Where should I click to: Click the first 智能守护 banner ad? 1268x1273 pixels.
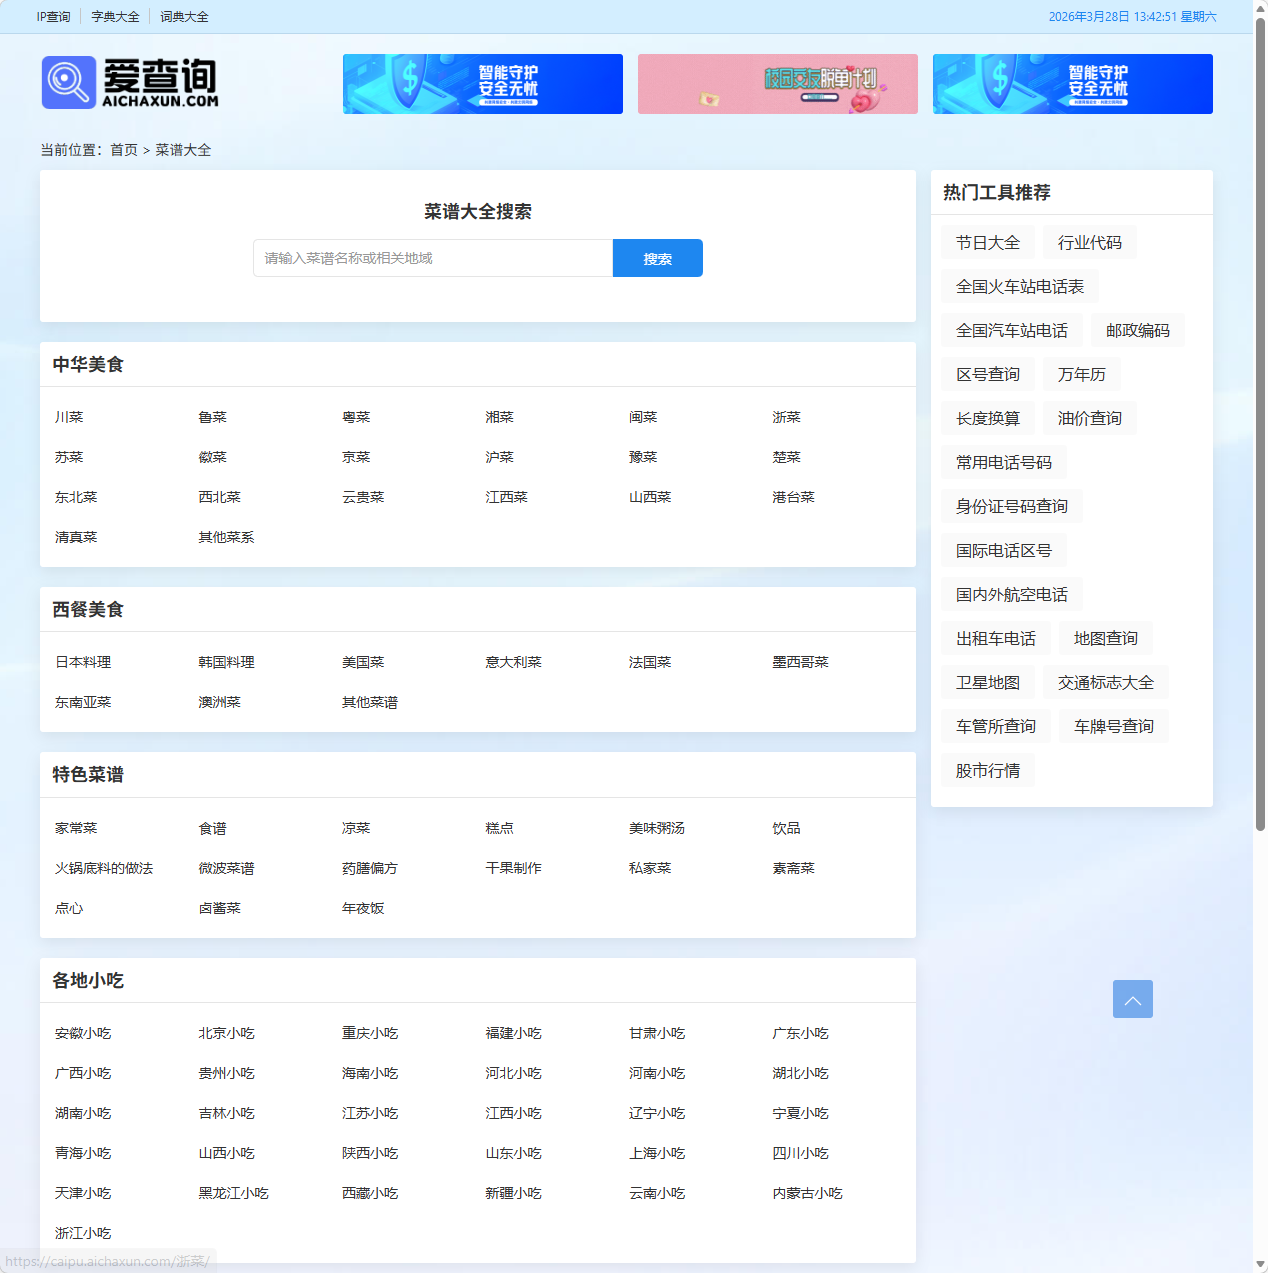point(482,84)
